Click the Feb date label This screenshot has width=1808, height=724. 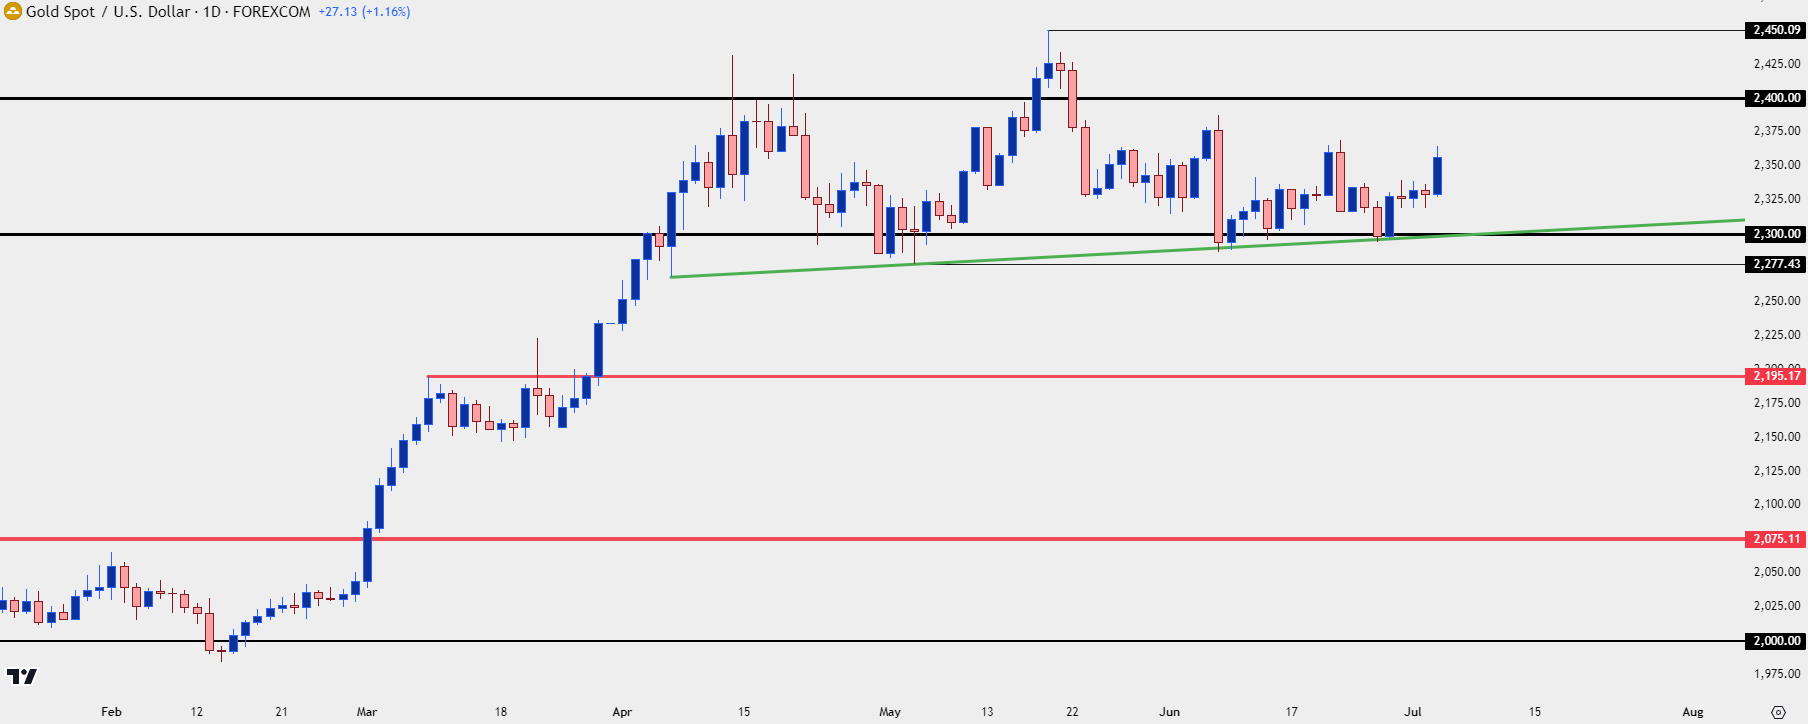[111, 712]
